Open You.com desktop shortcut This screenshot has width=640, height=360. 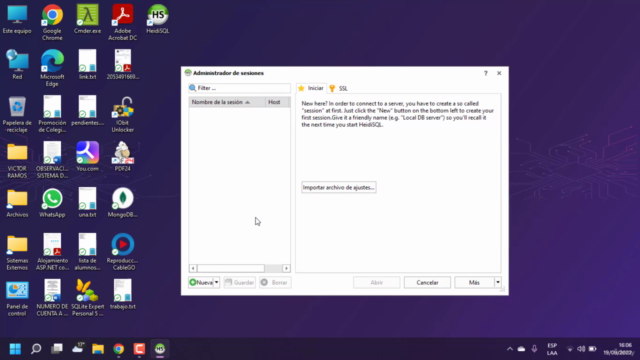click(87, 156)
